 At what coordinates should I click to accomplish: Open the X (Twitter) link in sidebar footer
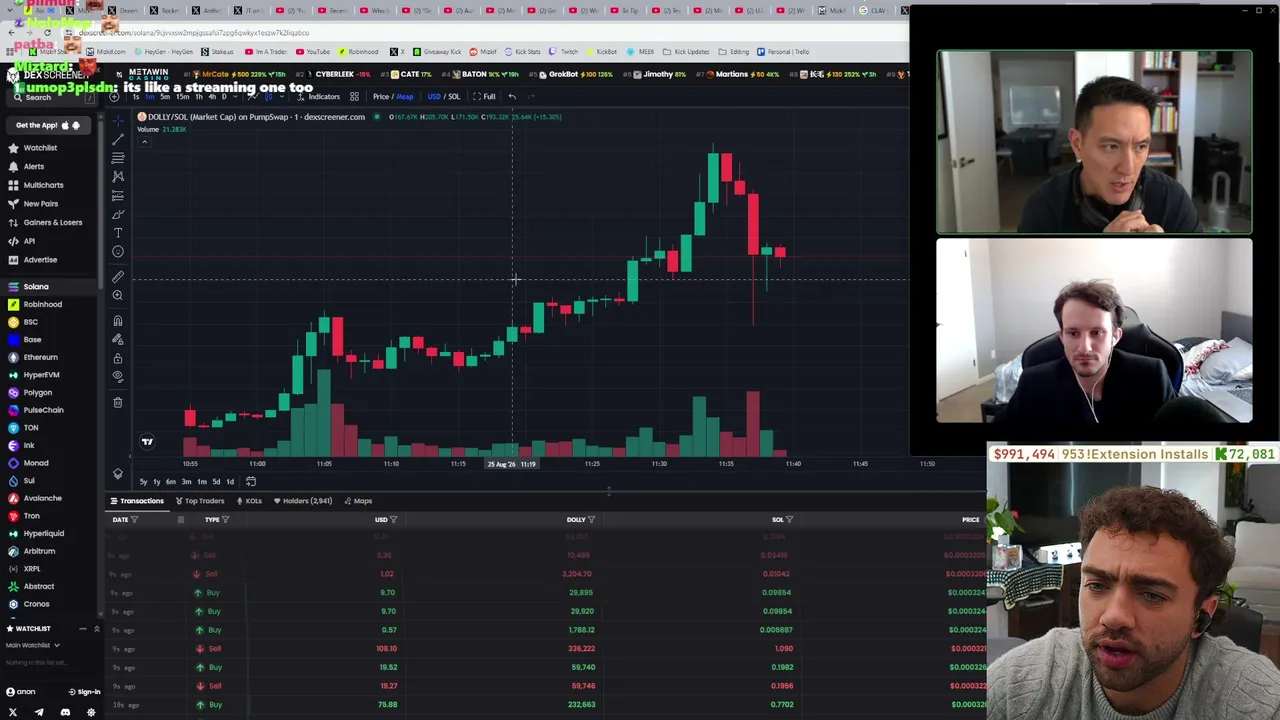pos(13,712)
